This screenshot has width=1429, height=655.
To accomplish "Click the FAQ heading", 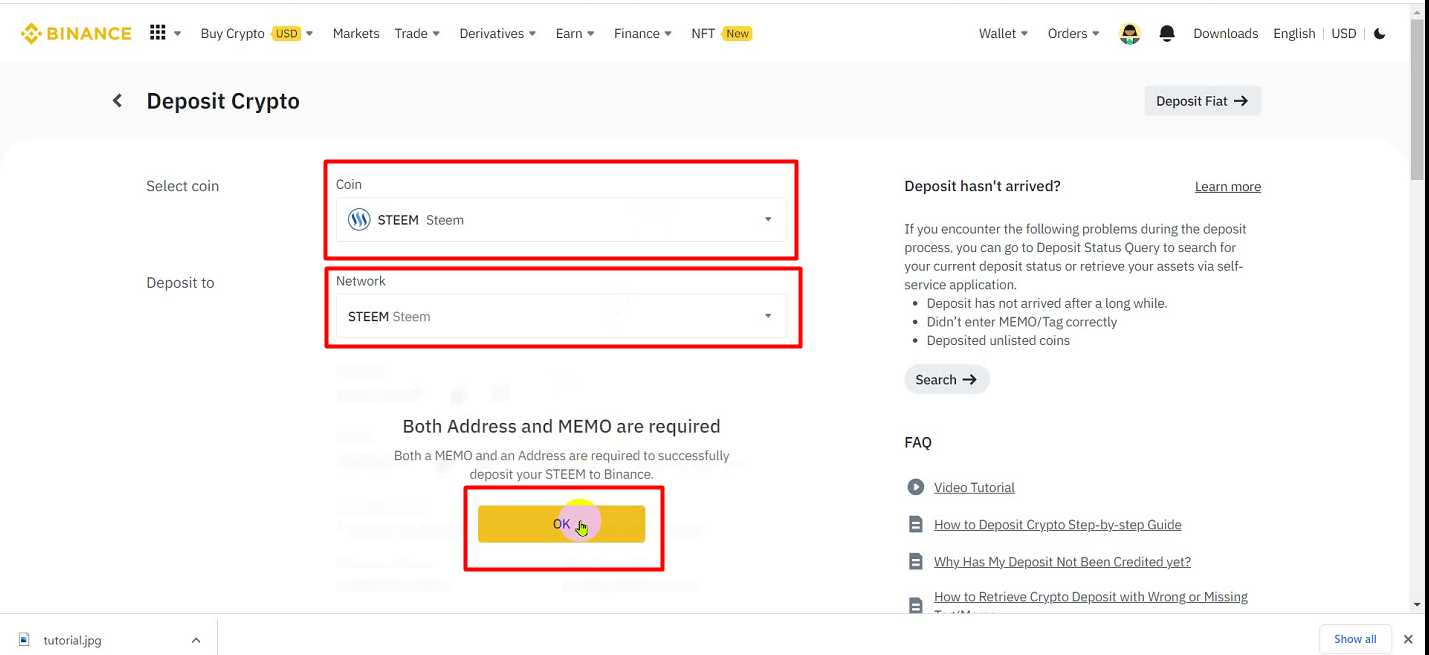I will click(918, 442).
